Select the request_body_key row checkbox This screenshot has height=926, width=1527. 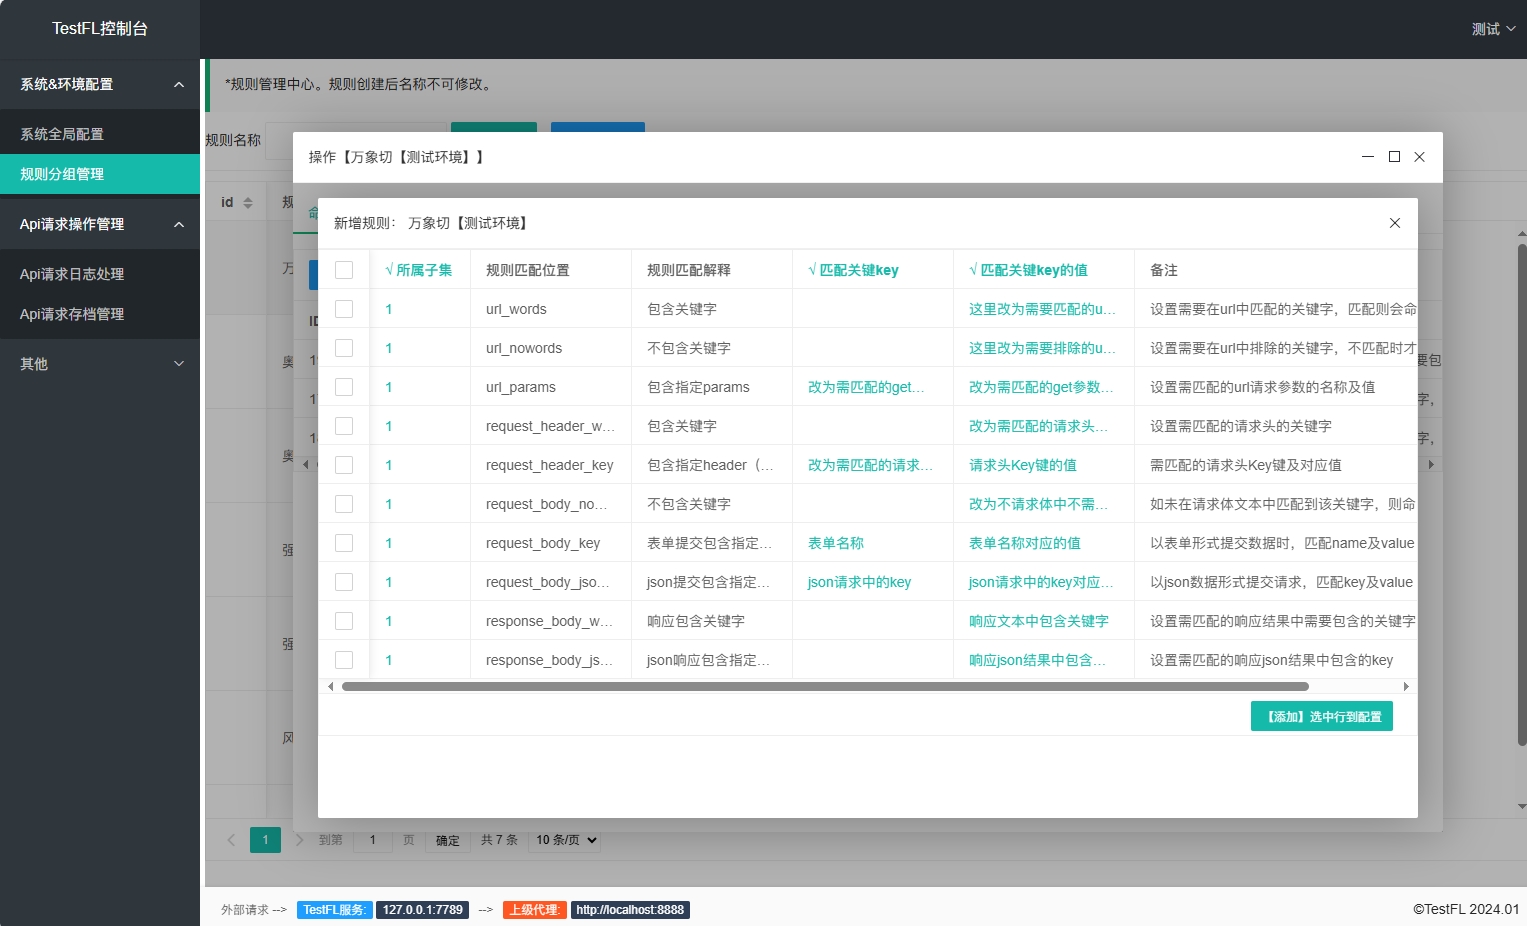pyautogui.click(x=344, y=543)
